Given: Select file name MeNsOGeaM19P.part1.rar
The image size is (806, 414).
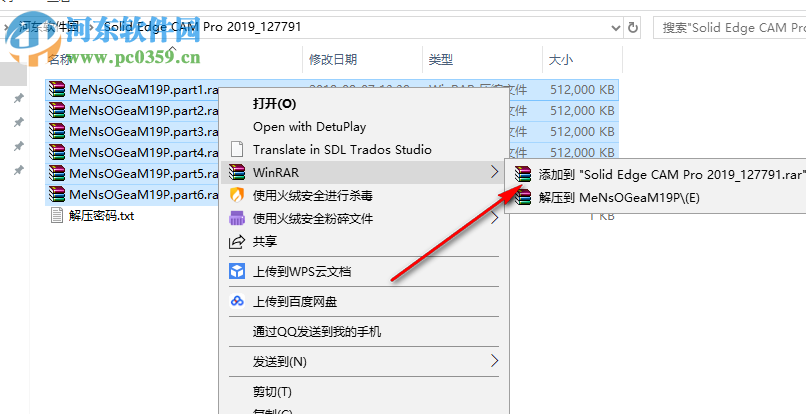Looking at the screenshot, I should click(144, 89).
